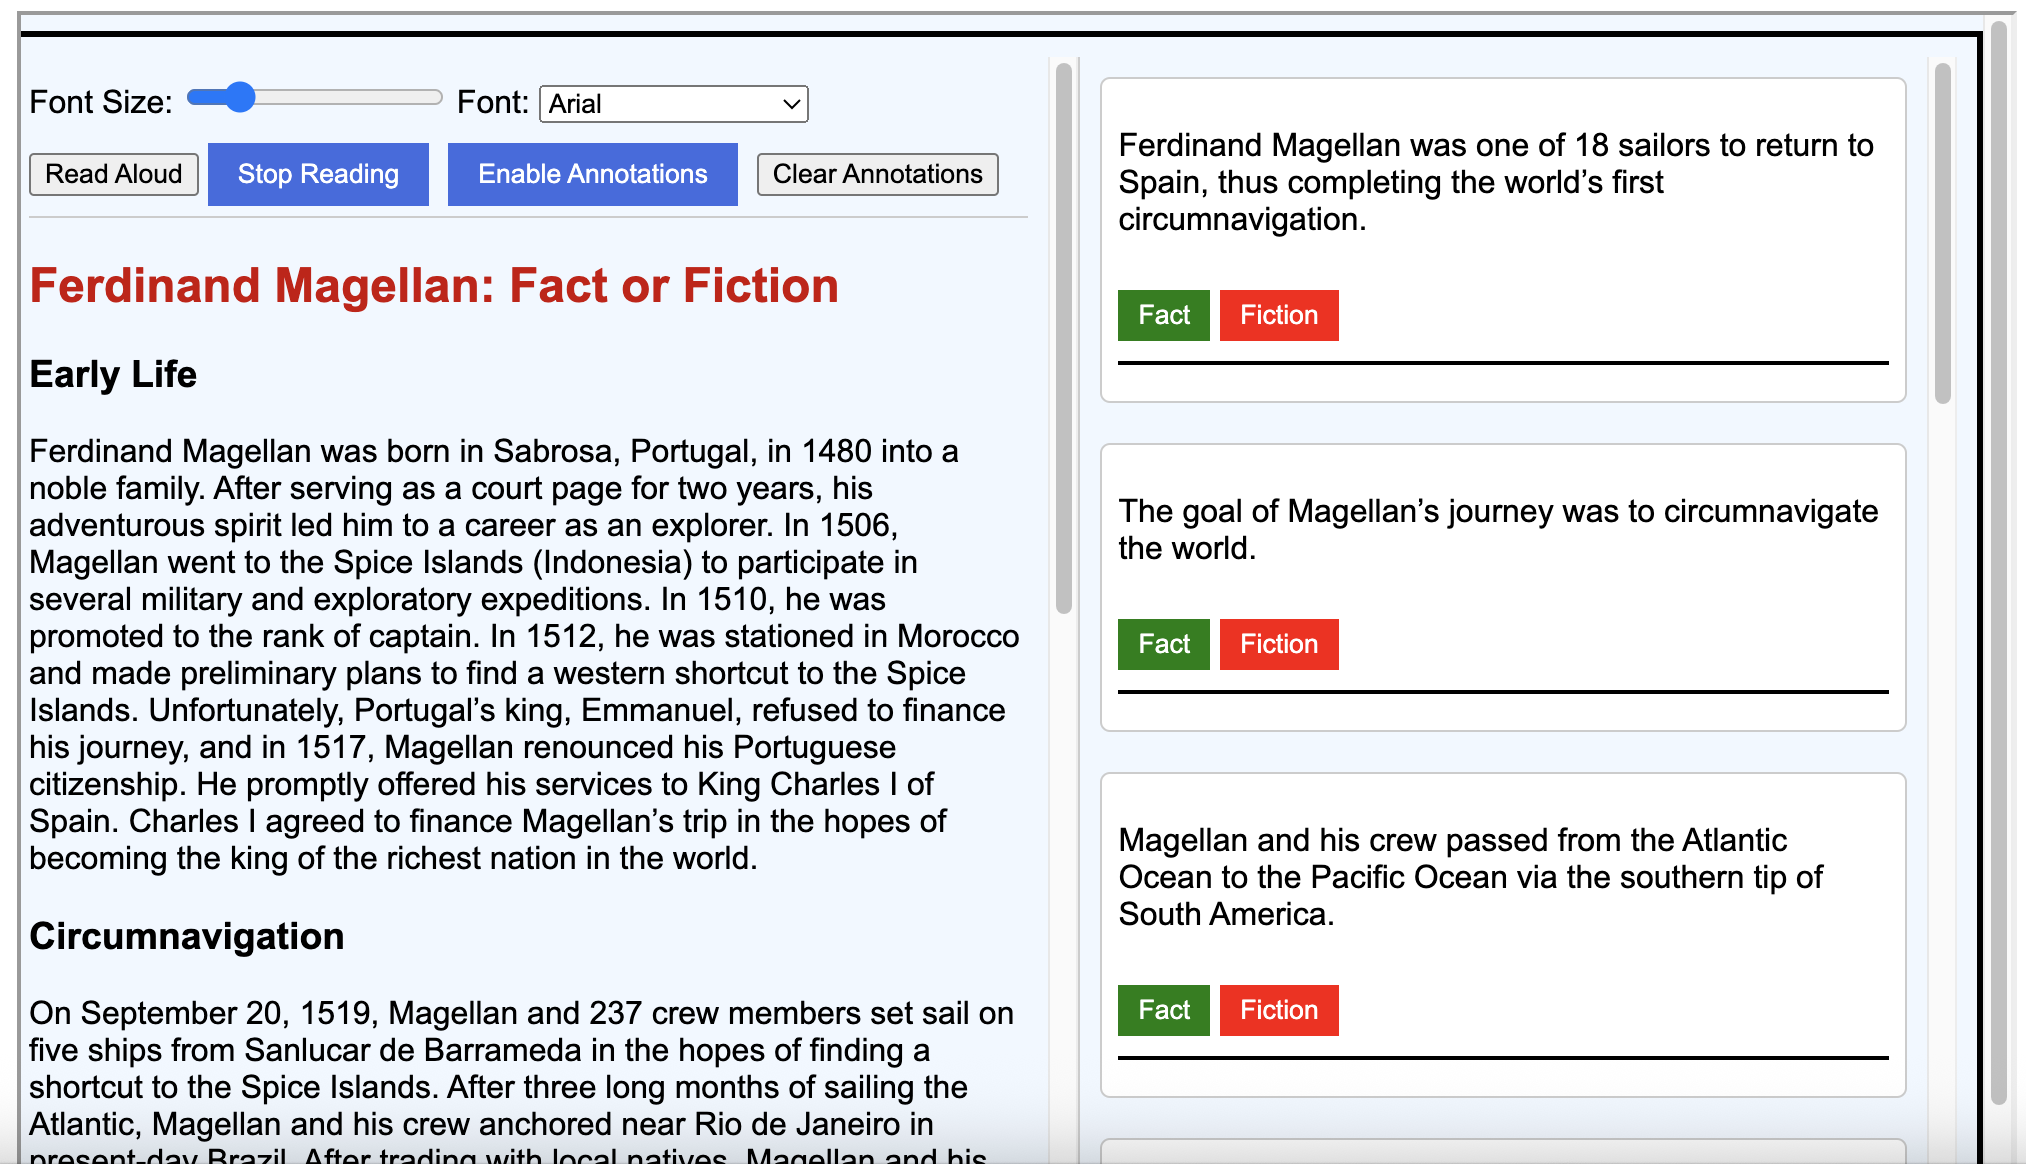2026x1164 pixels.
Task: Click the article panel's vertical scrollbar
Action: click(1063, 340)
